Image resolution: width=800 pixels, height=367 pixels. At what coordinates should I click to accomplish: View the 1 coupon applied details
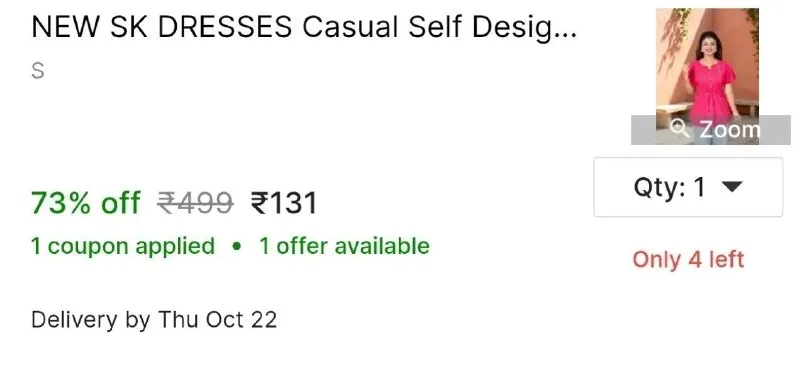(123, 246)
